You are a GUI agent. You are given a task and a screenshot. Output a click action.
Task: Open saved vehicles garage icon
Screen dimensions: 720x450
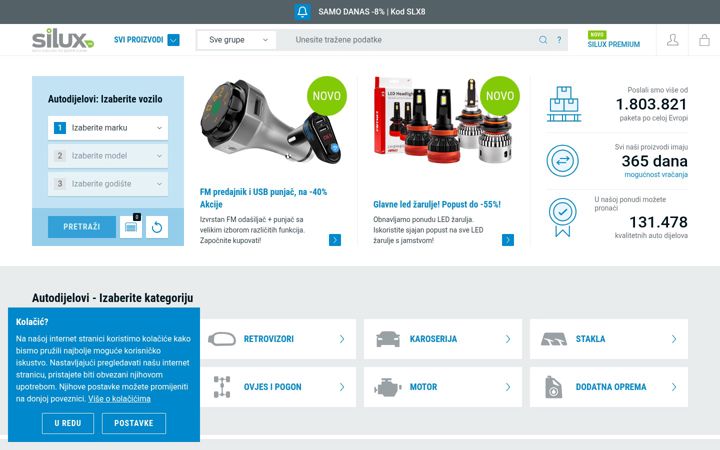point(131,227)
